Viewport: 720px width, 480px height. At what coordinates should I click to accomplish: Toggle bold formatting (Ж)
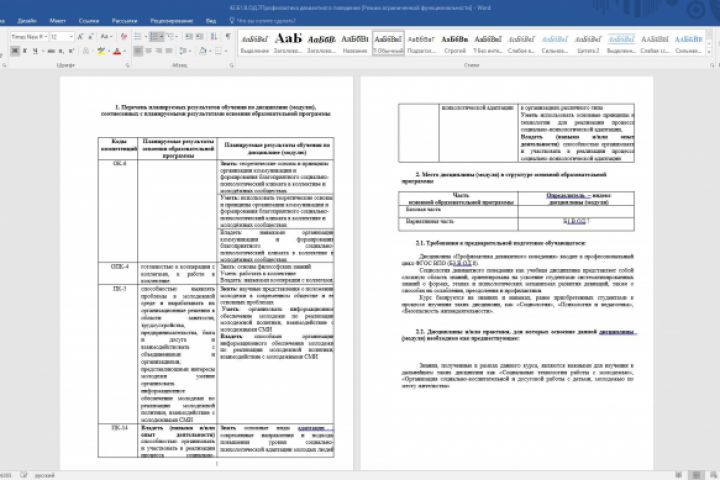pos(15,51)
